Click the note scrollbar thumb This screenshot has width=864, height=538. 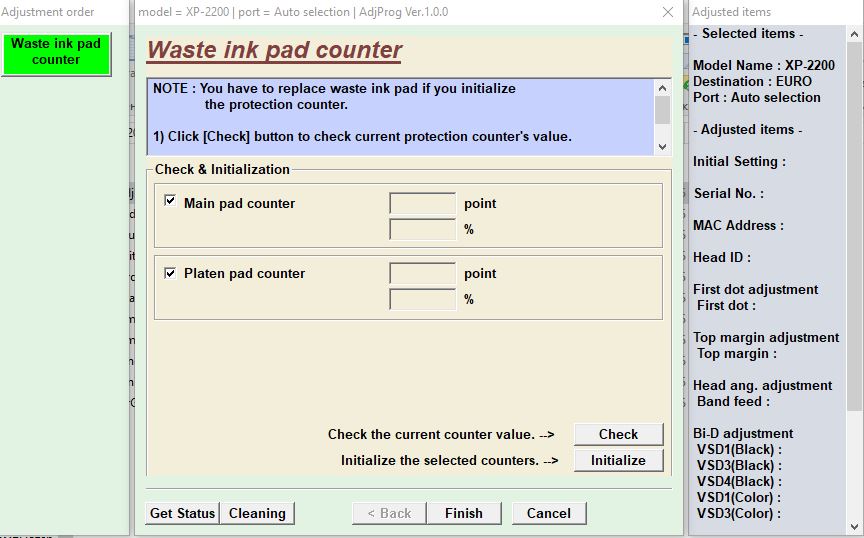[x=662, y=110]
